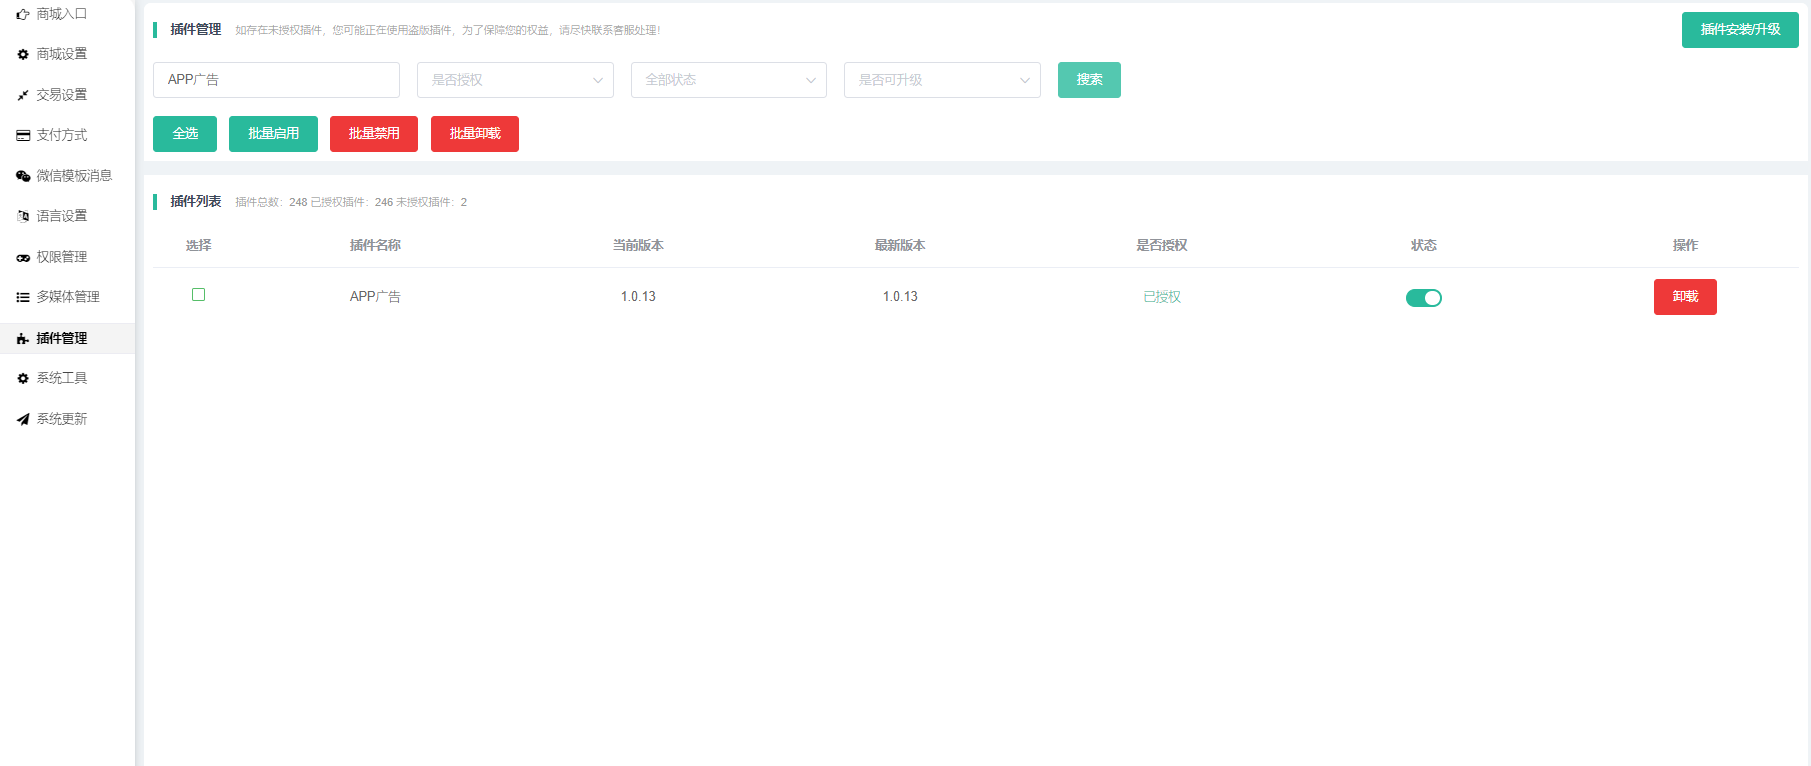Click the paper plane icon for 系统更新
1811x766 pixels.
point(23,419)
